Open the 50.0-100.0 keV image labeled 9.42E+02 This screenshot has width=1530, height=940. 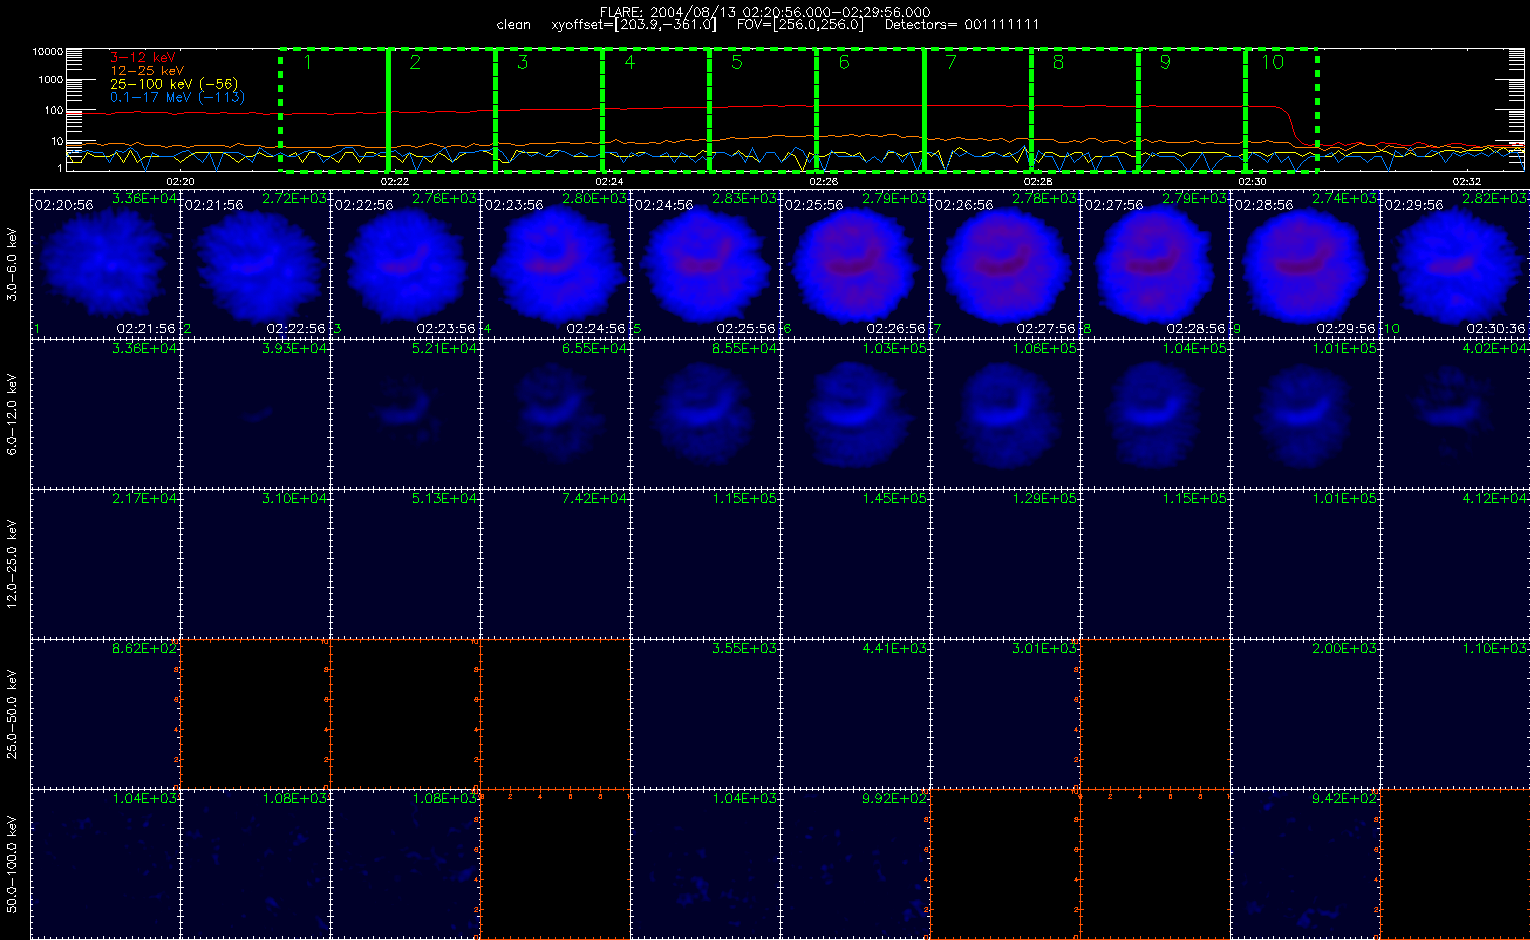[x=1305, y=863]
